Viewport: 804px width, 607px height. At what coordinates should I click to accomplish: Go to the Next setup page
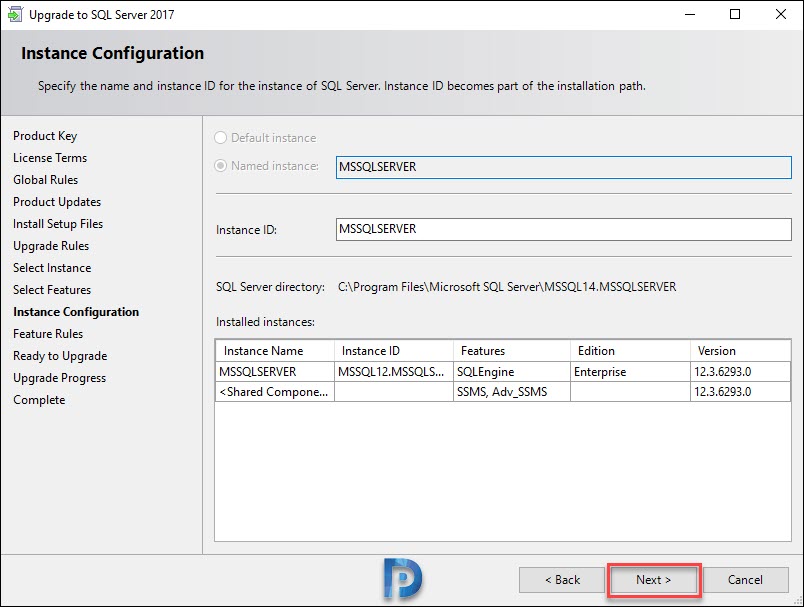pyautogui.click(x=654, y=580)
